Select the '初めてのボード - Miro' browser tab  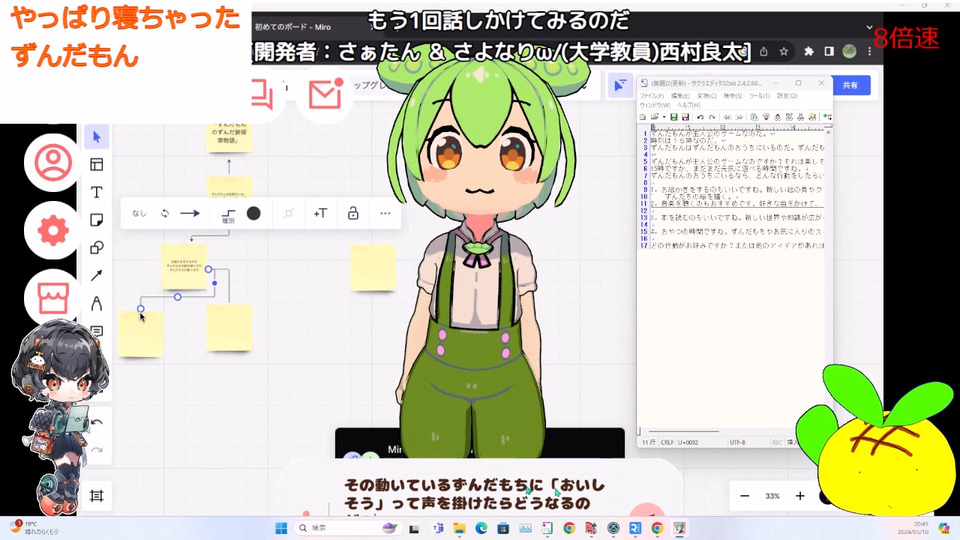pyautogui.click(x=293, y=27)
